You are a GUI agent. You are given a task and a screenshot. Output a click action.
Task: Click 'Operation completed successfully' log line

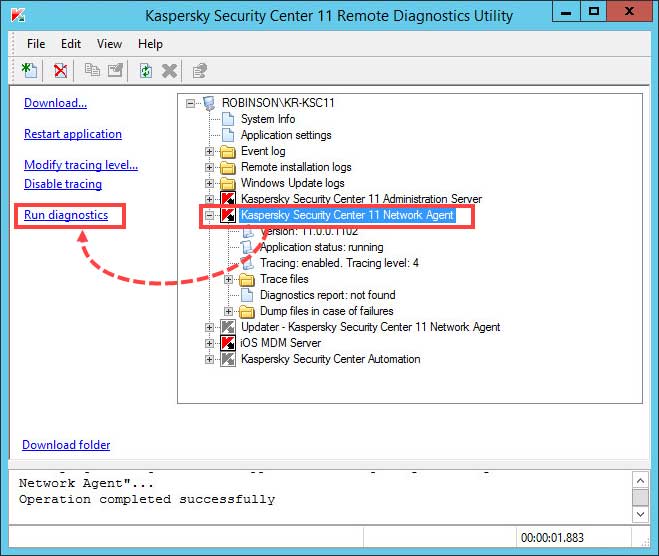pos(147,499)
